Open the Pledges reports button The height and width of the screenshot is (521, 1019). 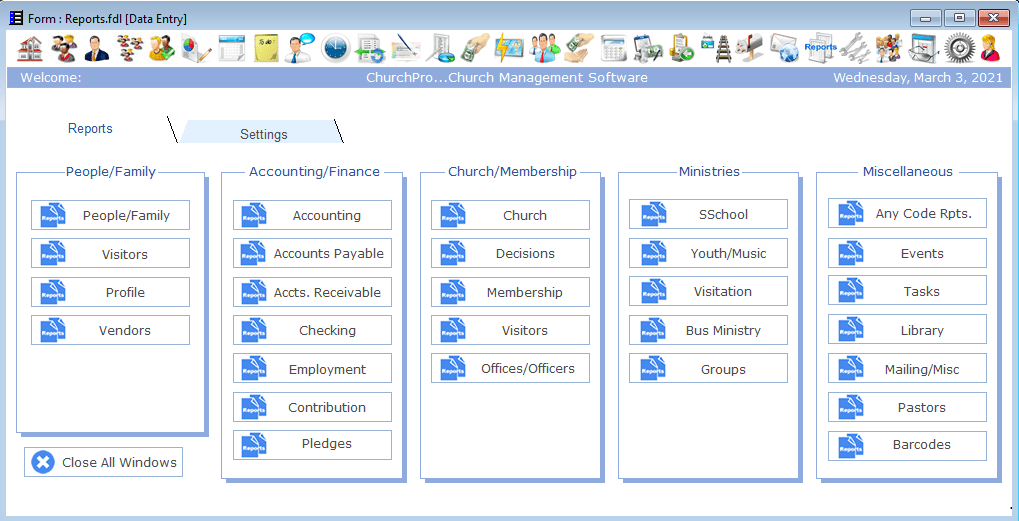point(313,445)
